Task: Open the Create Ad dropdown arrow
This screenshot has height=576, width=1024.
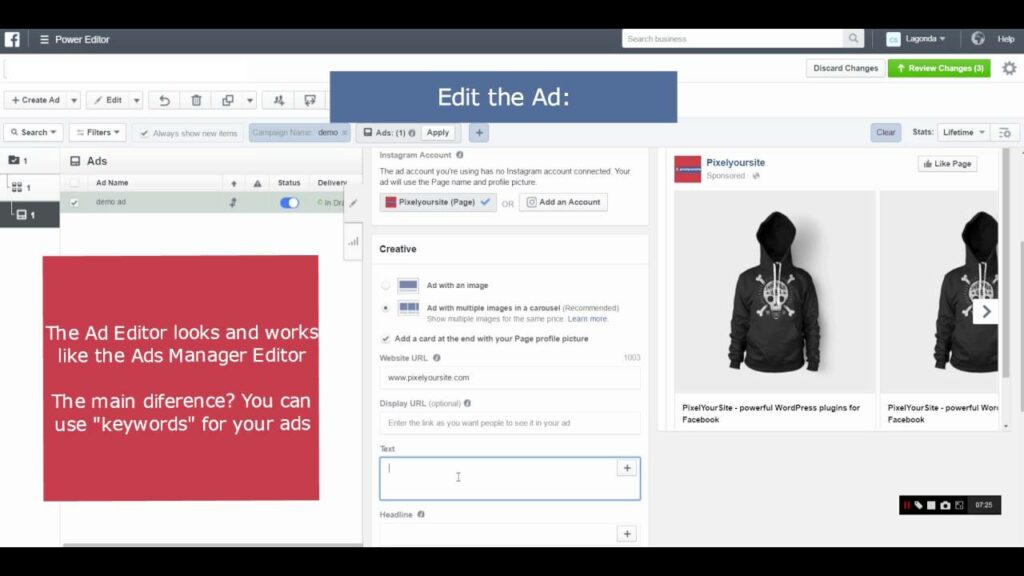Action: point(74,100)
